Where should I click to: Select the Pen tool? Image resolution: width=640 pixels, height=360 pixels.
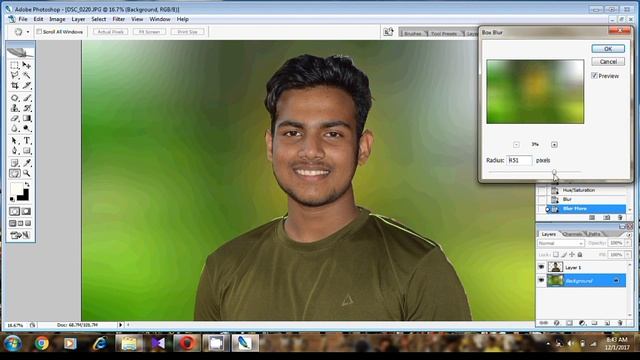click(x=15, y=151)
